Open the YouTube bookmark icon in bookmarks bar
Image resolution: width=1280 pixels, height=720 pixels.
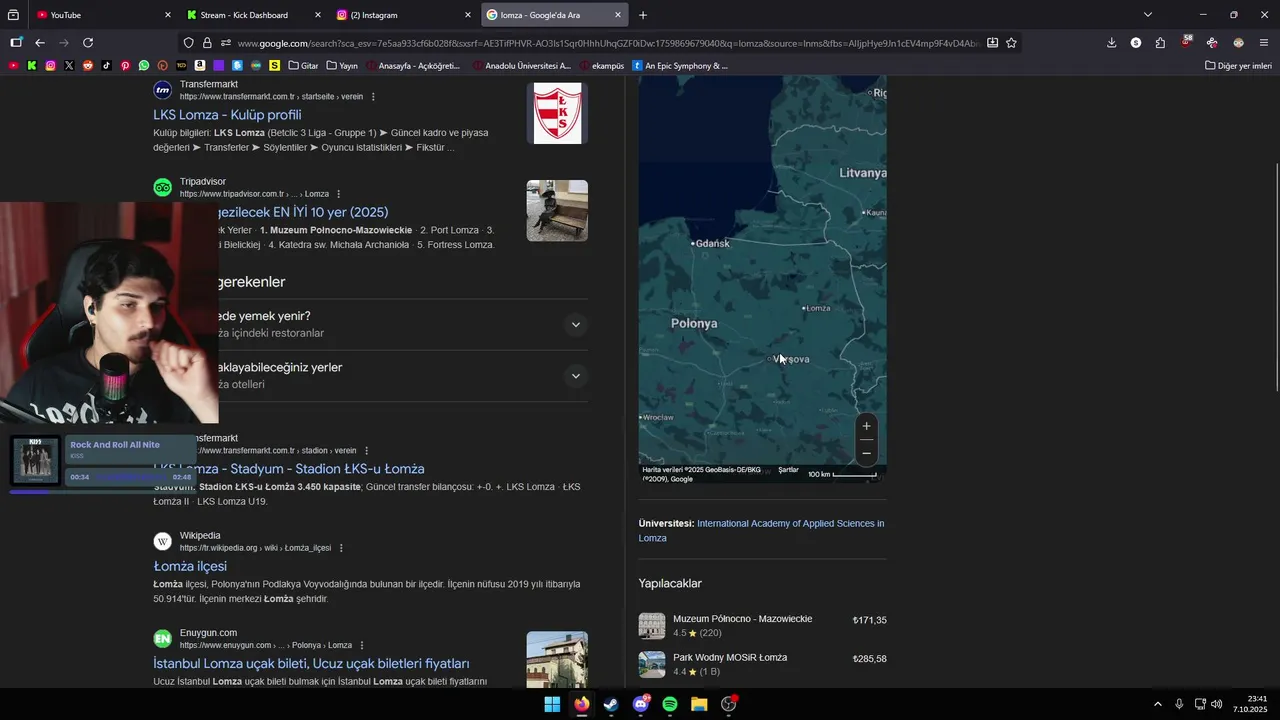pyautogui.click(x=13, y=66)
